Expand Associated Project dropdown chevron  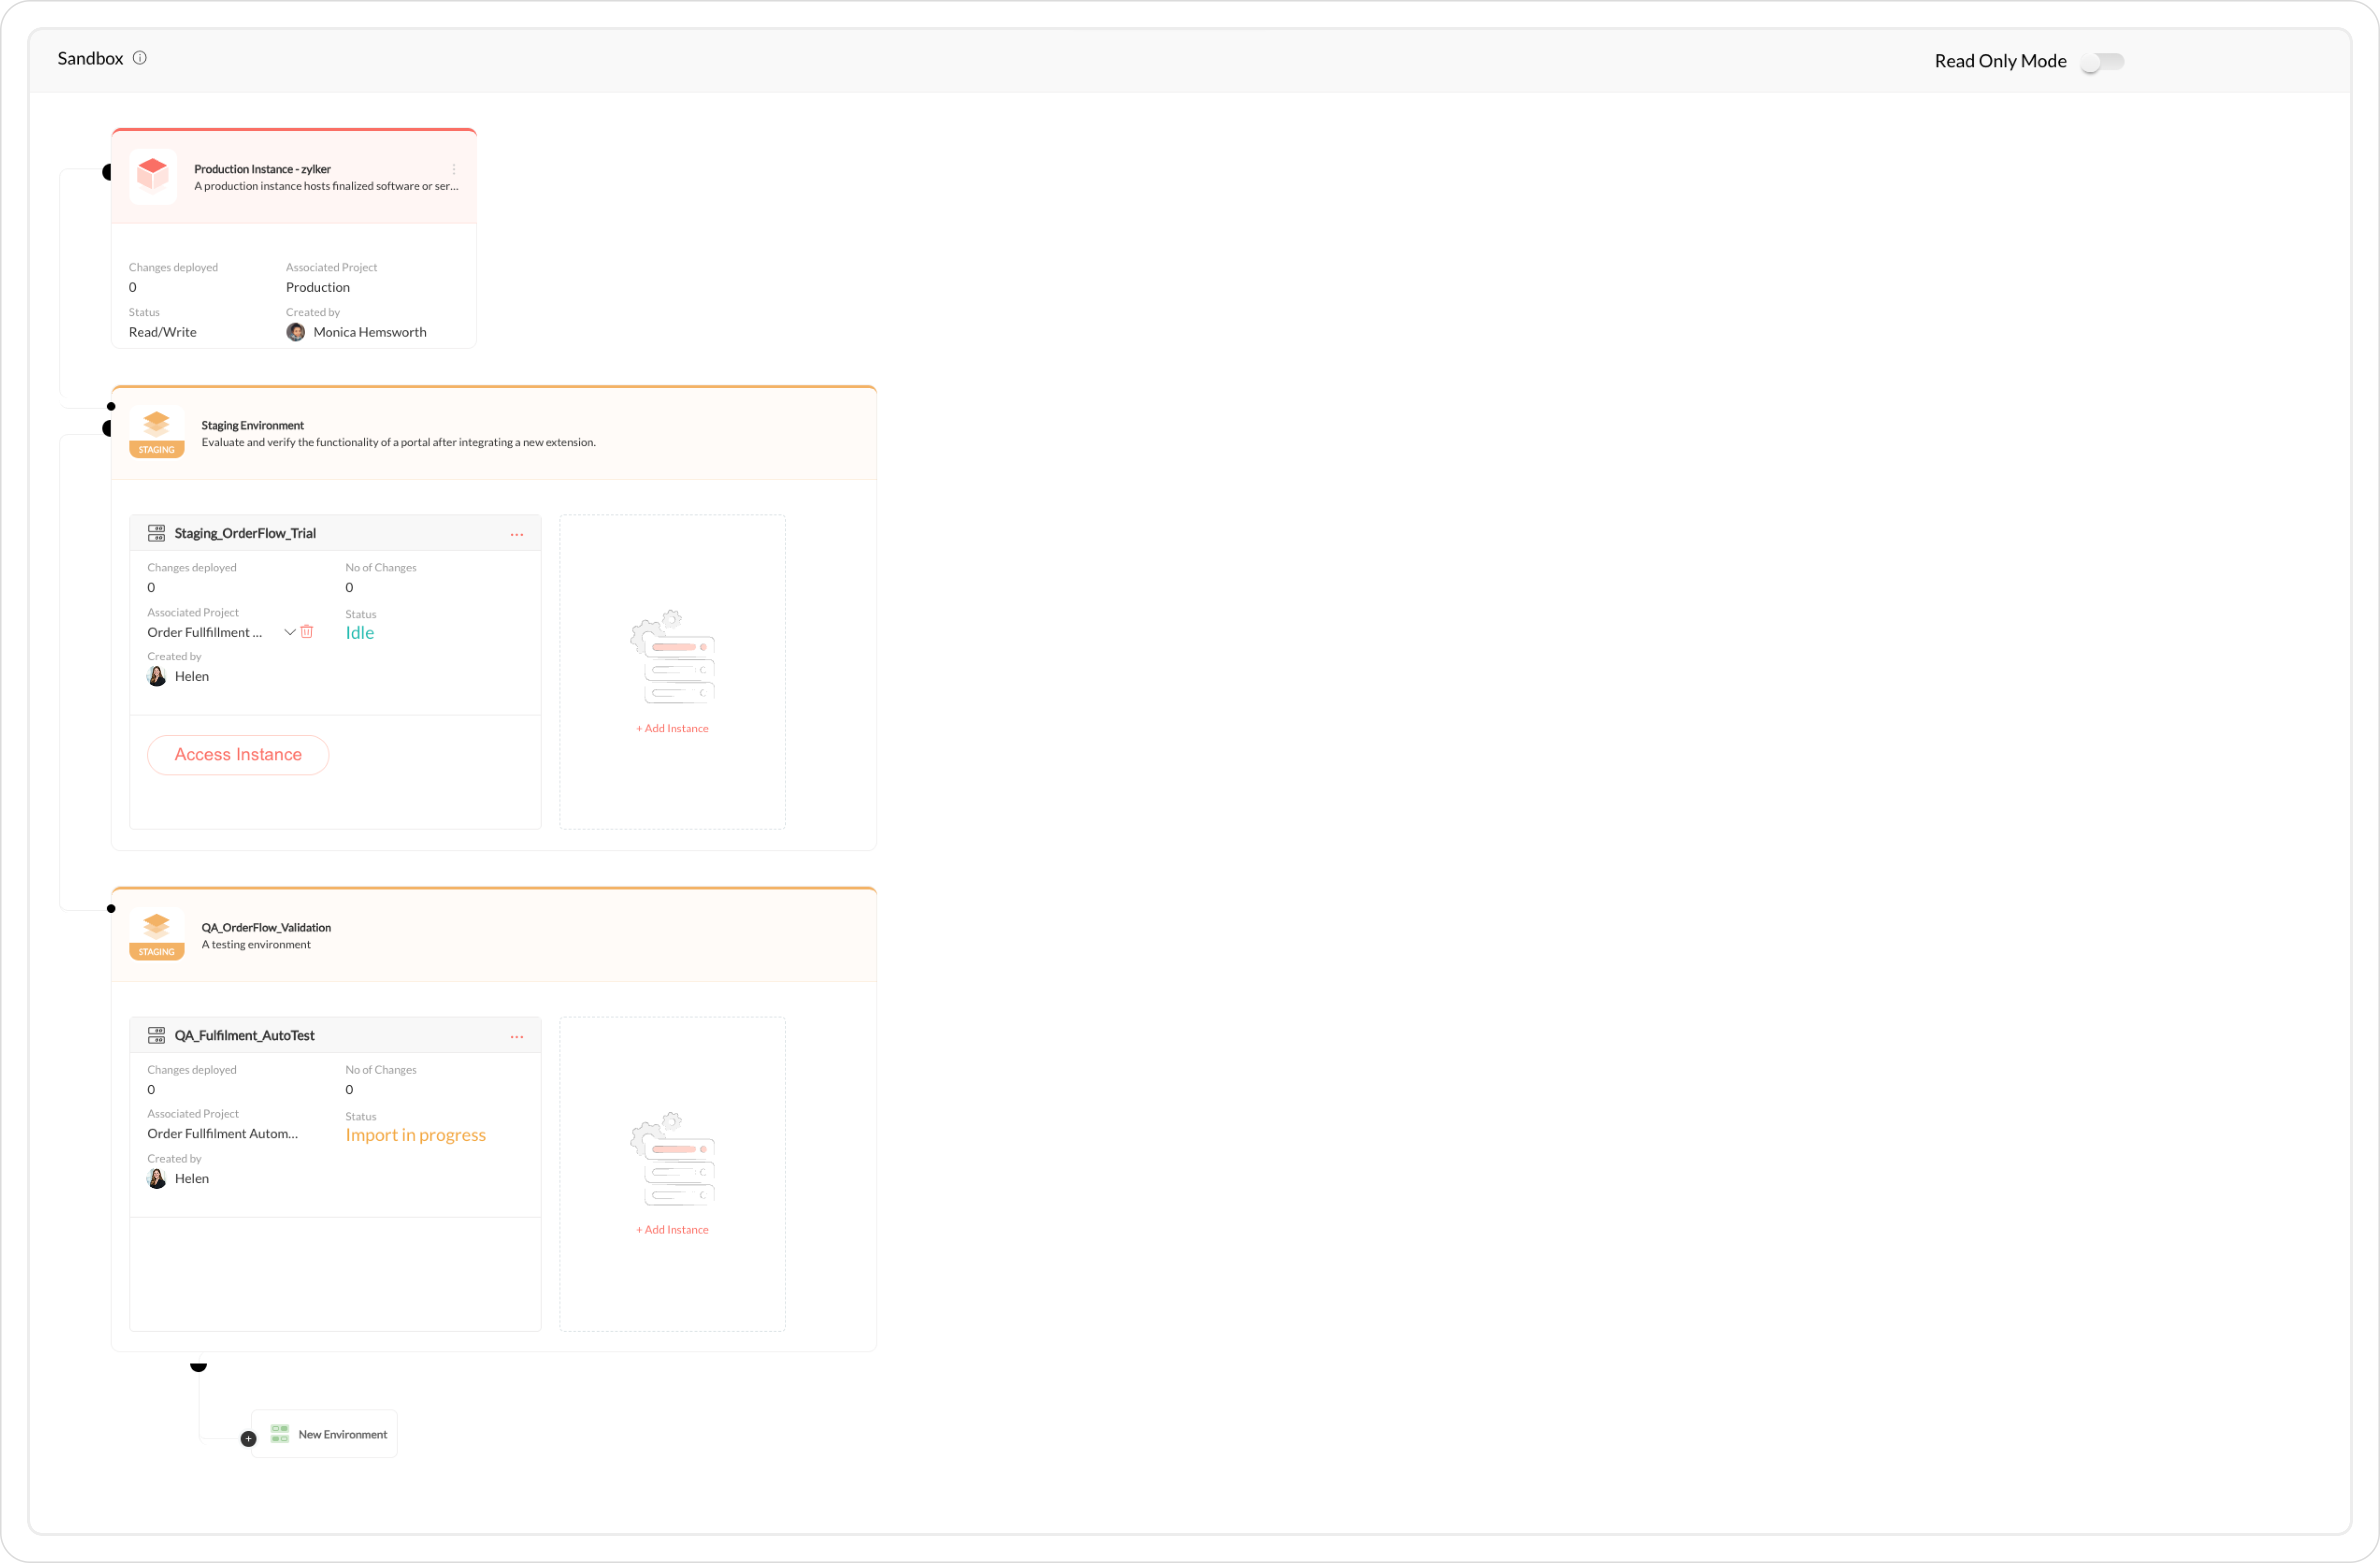(x=289, y=632)
